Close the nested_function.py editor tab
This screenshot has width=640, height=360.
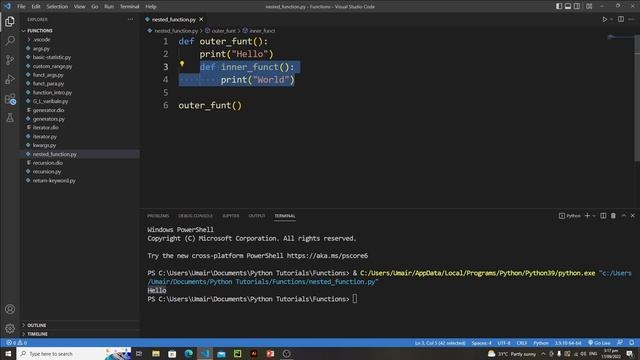[201, 19]
